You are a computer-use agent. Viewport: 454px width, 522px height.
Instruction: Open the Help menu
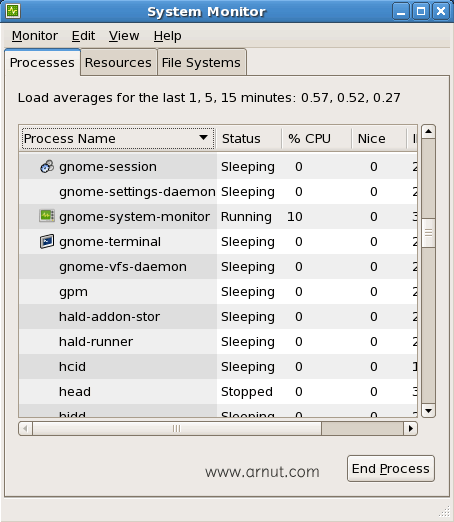click(x=168, y=36)
